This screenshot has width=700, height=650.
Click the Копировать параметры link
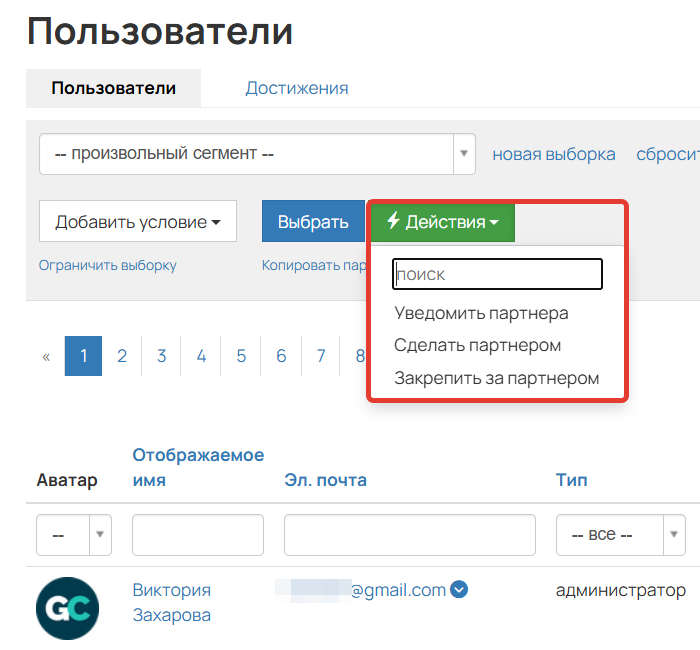pos(314,265)
